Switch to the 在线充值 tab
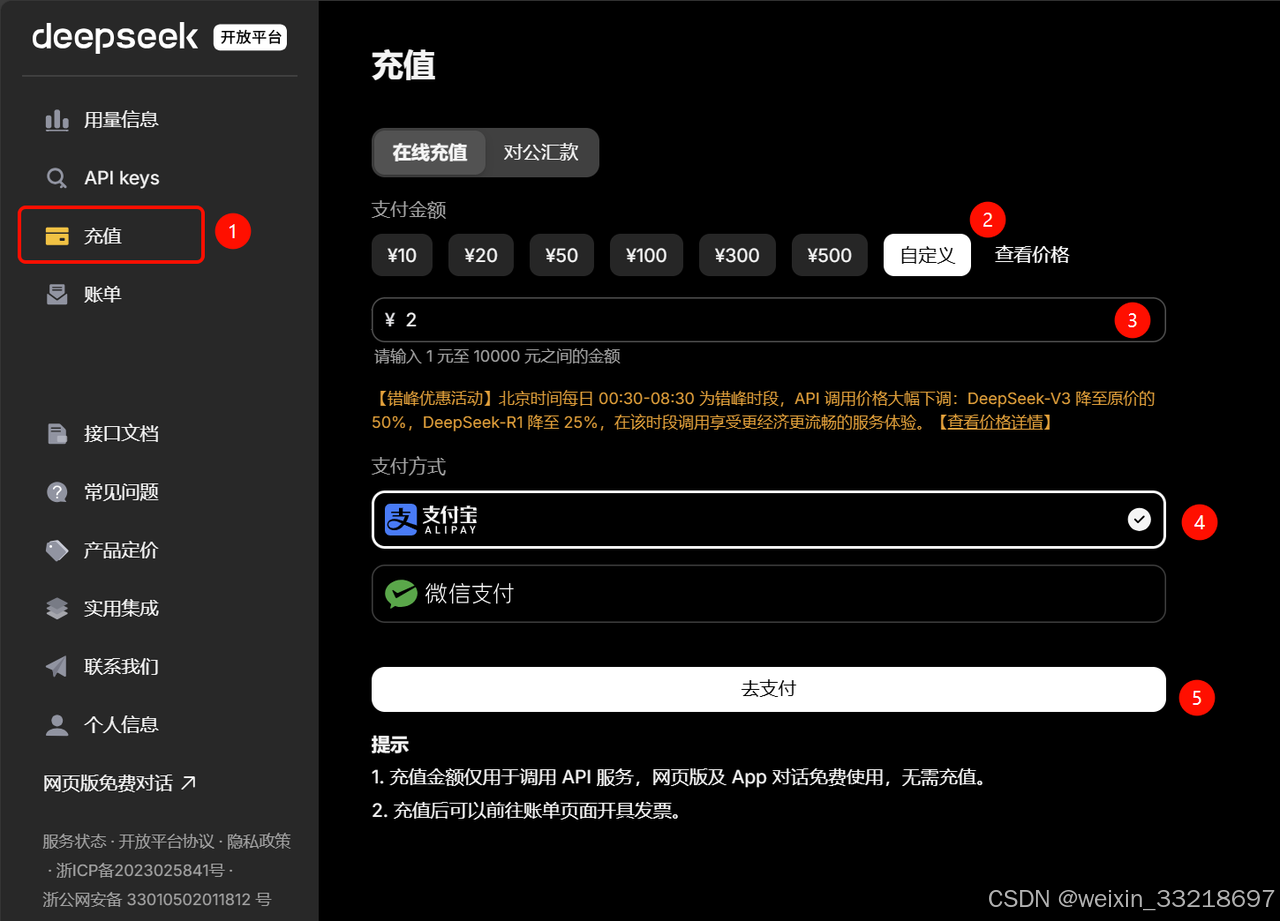The height and width of the screenshot is (921, 1280). pos(429,153)
